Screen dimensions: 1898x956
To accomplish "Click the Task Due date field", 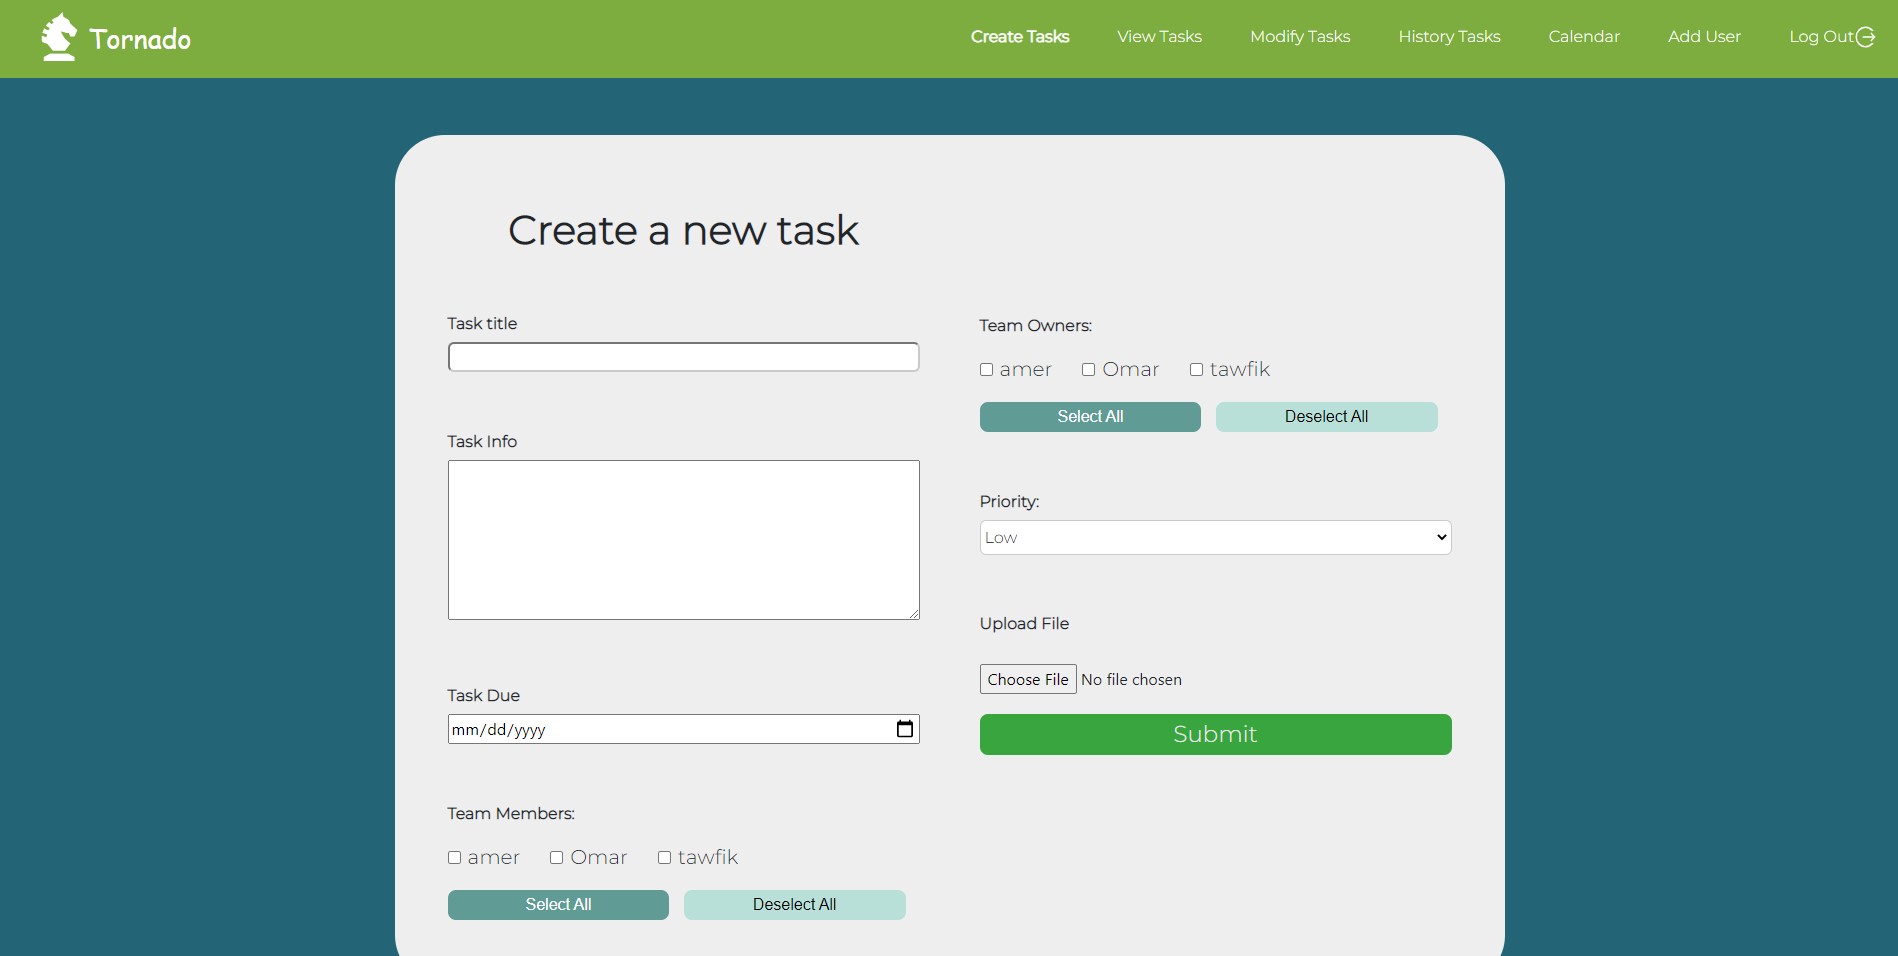I will point(683,729).
